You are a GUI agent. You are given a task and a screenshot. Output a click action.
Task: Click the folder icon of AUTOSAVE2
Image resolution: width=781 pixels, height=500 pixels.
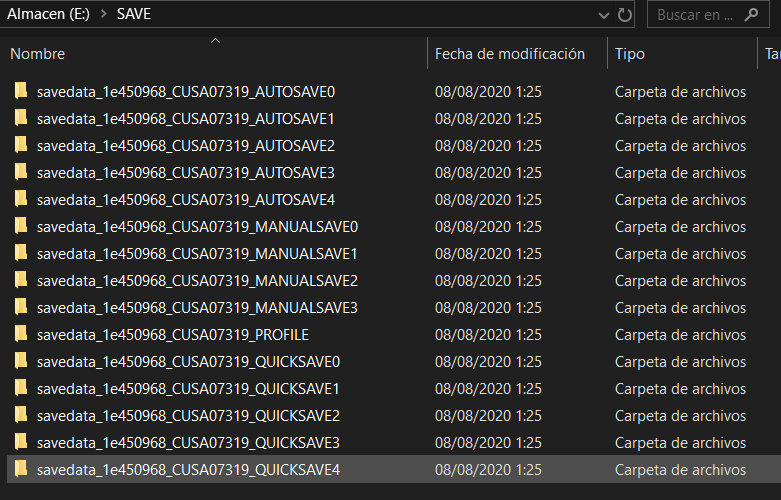tap(21, 145)
